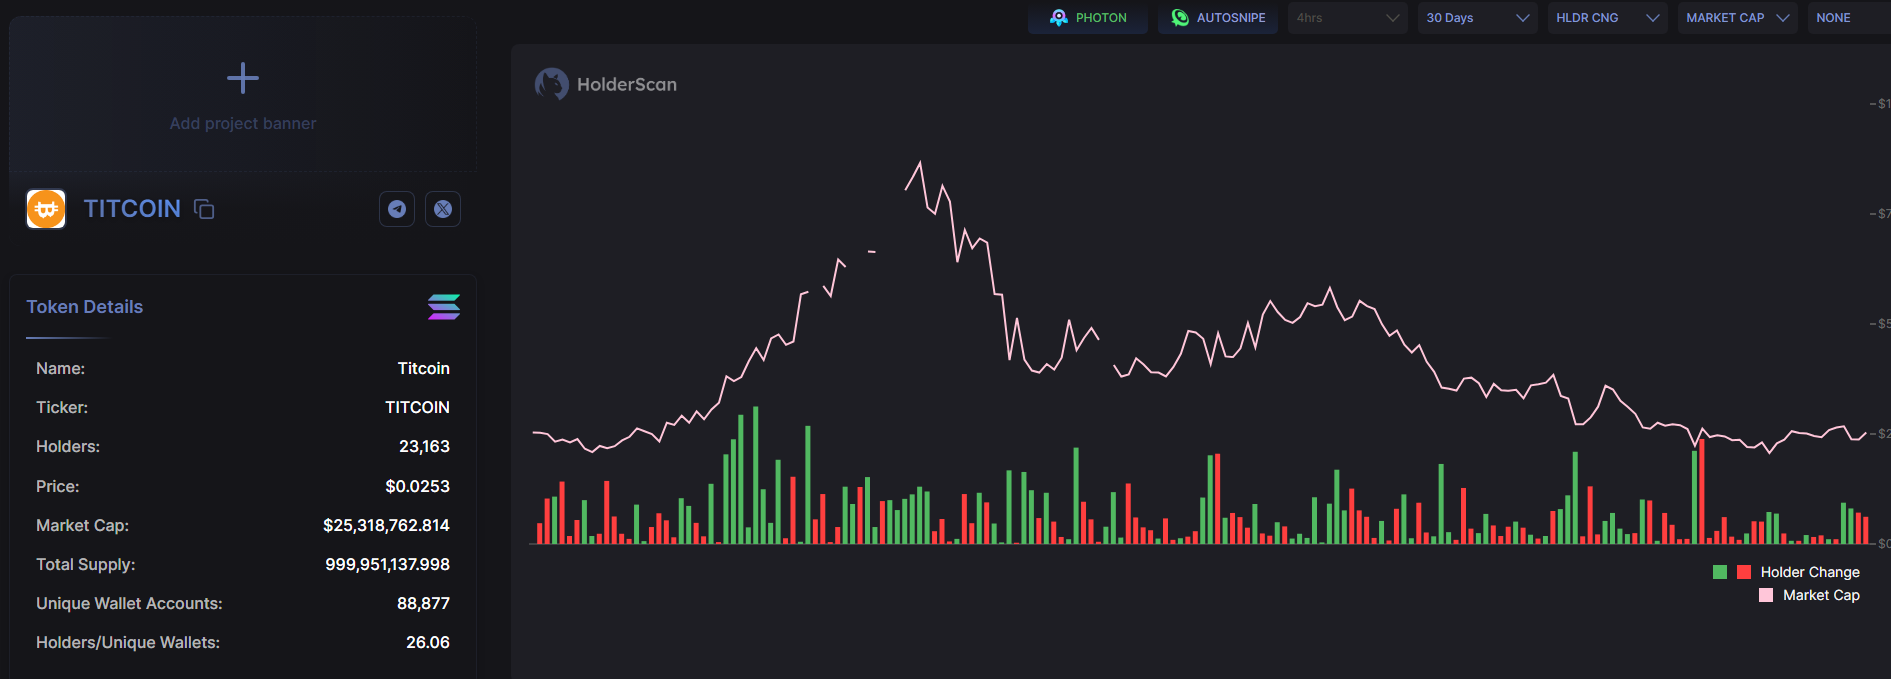This screenshot has width=1891, height=679.
Task: Click the Add project banner text
Action: (x=243, y=123)
